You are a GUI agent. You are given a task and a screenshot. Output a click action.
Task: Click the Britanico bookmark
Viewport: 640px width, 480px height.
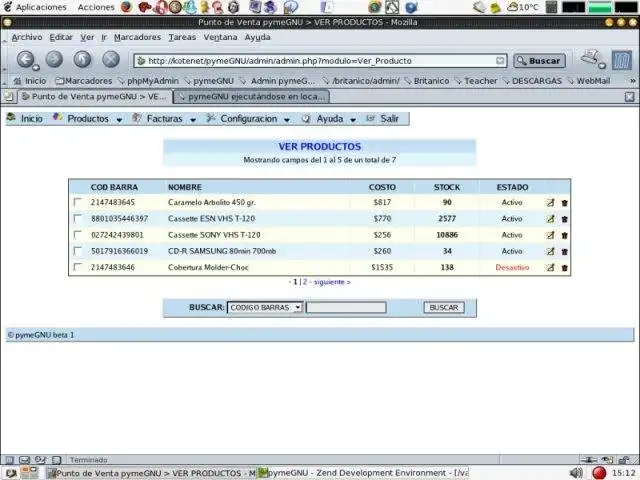tap(427, 81)
